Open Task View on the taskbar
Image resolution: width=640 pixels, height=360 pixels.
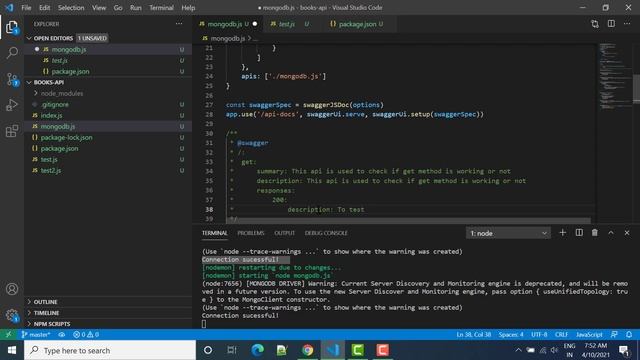[232, 350]
